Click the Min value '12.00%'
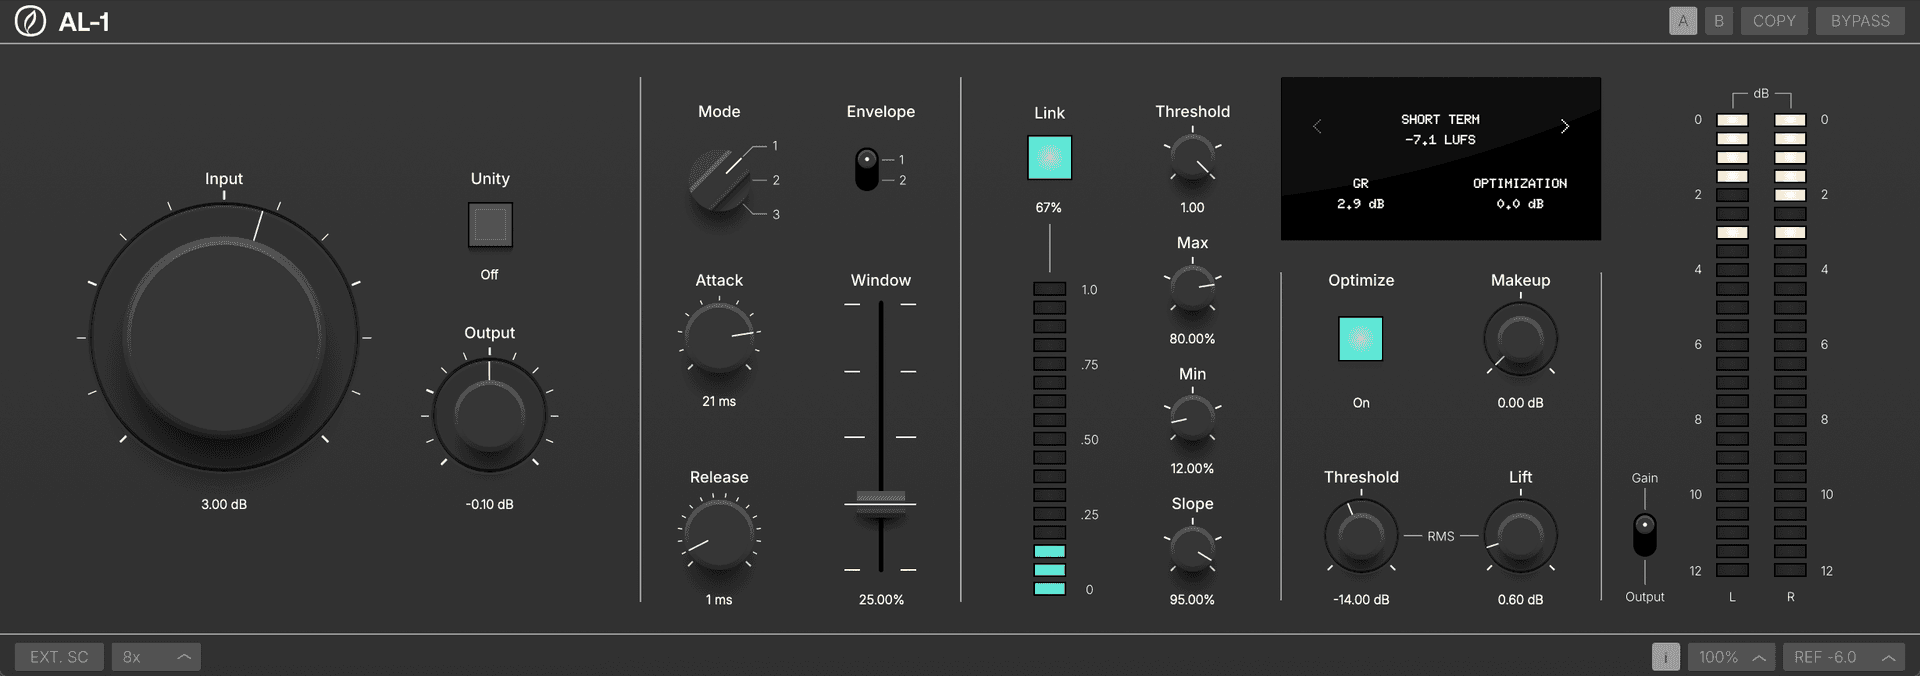1920x676 pixels. click(1192, 469)
